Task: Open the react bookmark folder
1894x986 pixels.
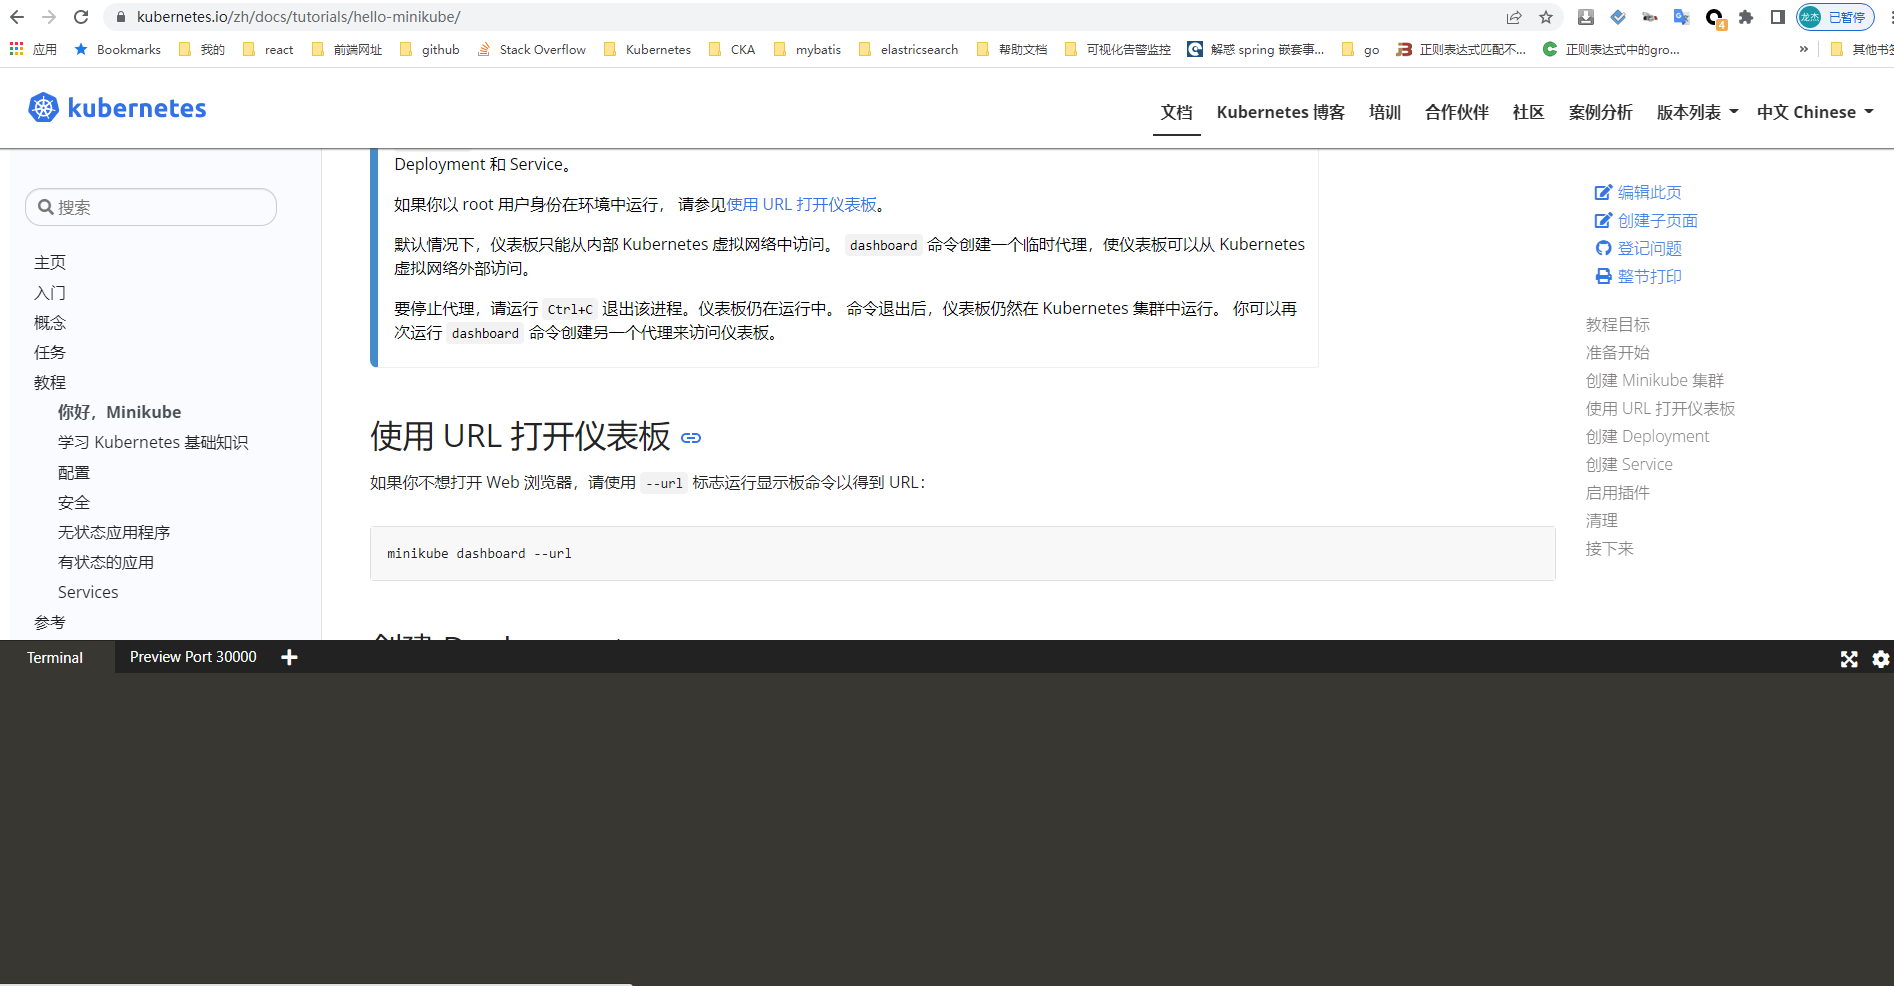Action: (268, 49)
